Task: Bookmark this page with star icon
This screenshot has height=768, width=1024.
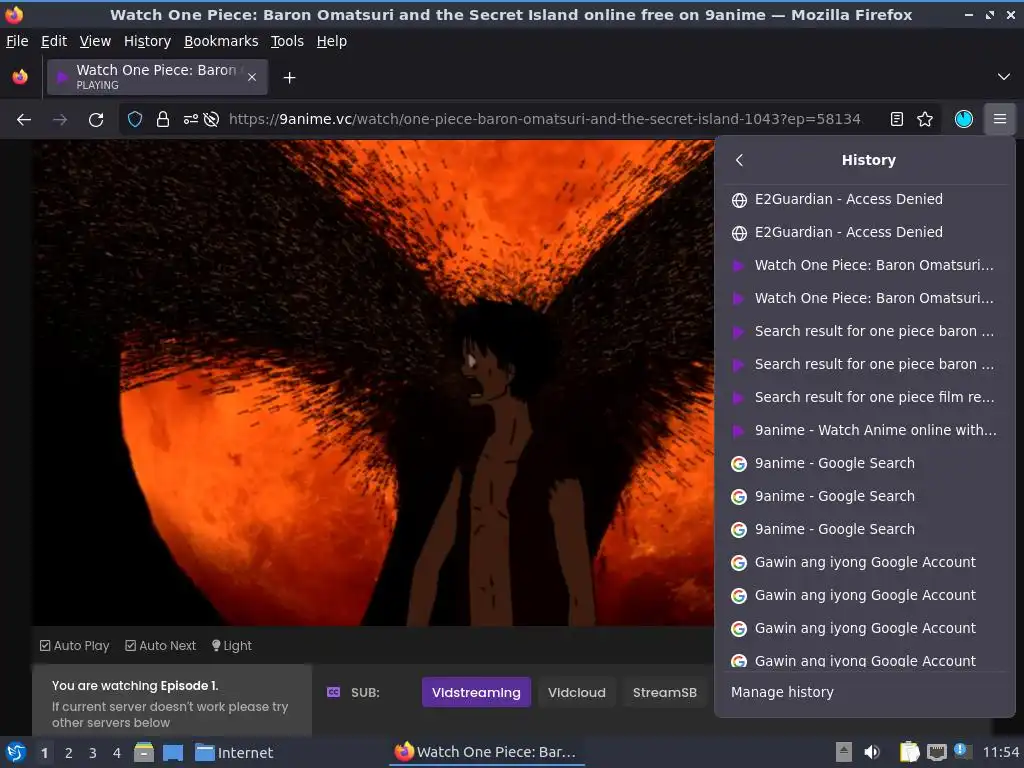Action: pyautogui.click(x=925, y=119)
